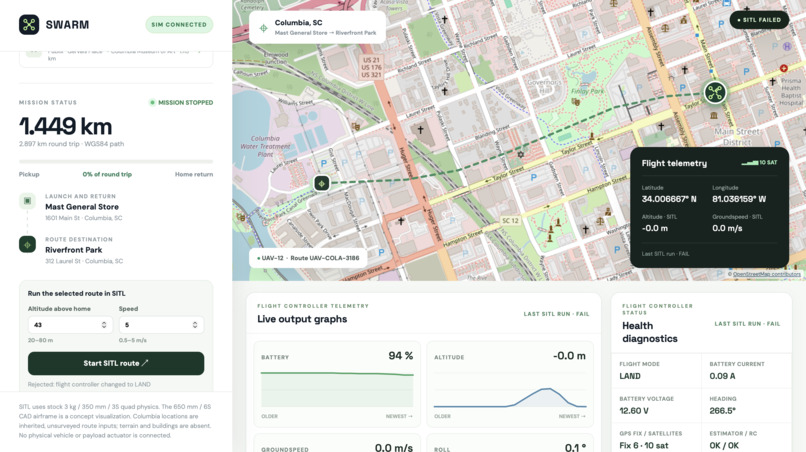Click Rejected: flight controller changed to LAND message
Screen dimensions: 806x452
coord(89,384)
